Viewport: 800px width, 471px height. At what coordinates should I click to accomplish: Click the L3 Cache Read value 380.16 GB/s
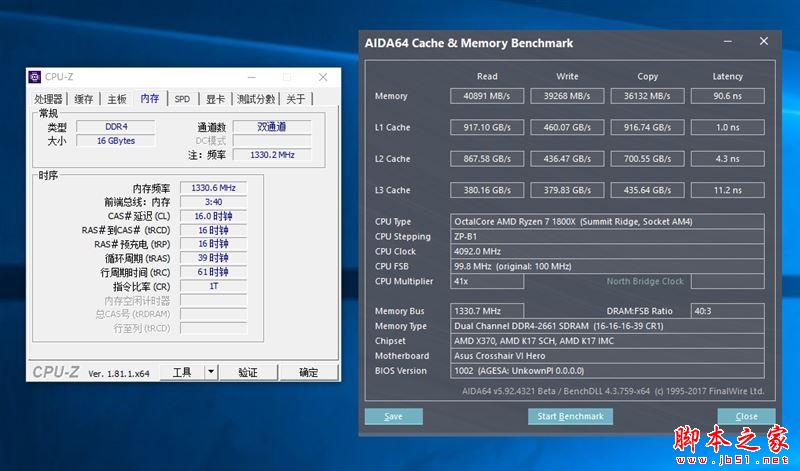487,190
